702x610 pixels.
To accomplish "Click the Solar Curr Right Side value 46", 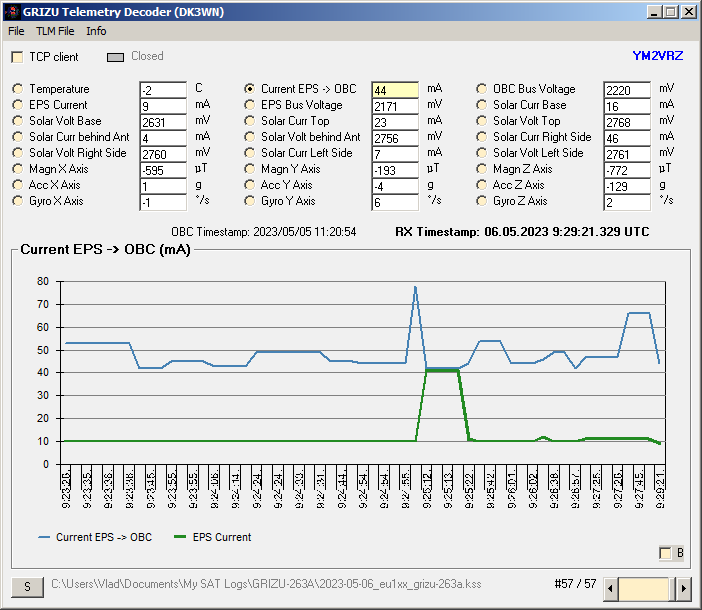I will tap(627, 138).
